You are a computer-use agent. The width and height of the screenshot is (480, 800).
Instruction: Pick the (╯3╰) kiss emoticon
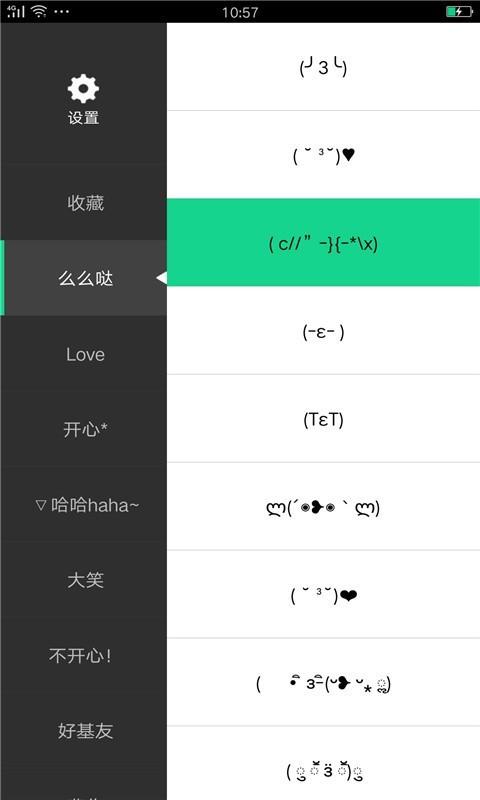coord(323,67)
